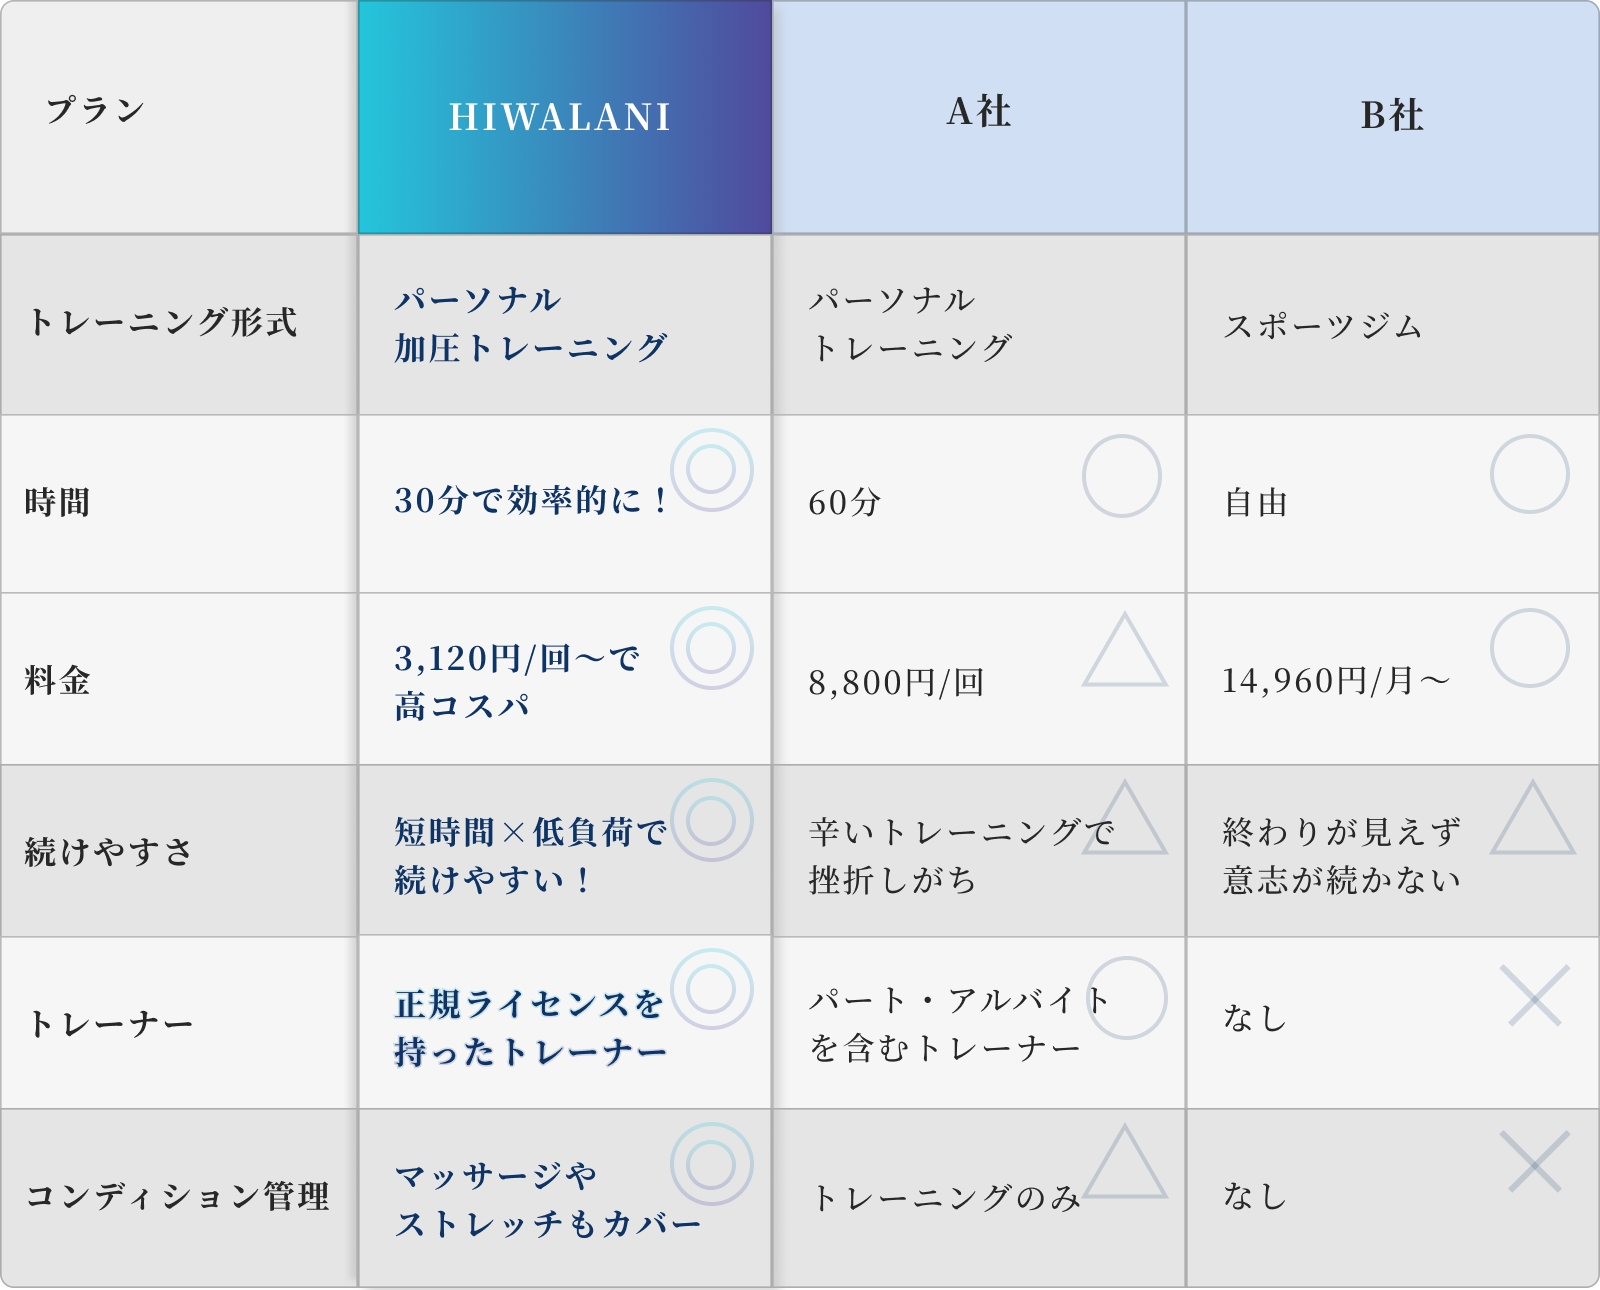Click the コンディション管理 row label
The image size is (1600, 1290).
pyautogui.click(x=178, y=1196)
